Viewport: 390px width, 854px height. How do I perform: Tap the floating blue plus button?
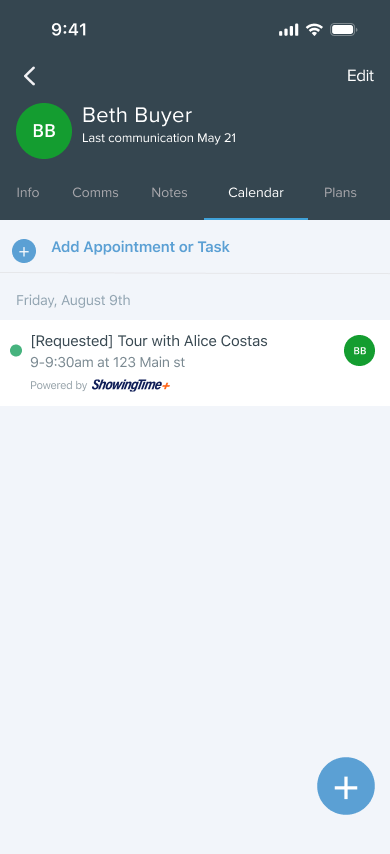346,786
